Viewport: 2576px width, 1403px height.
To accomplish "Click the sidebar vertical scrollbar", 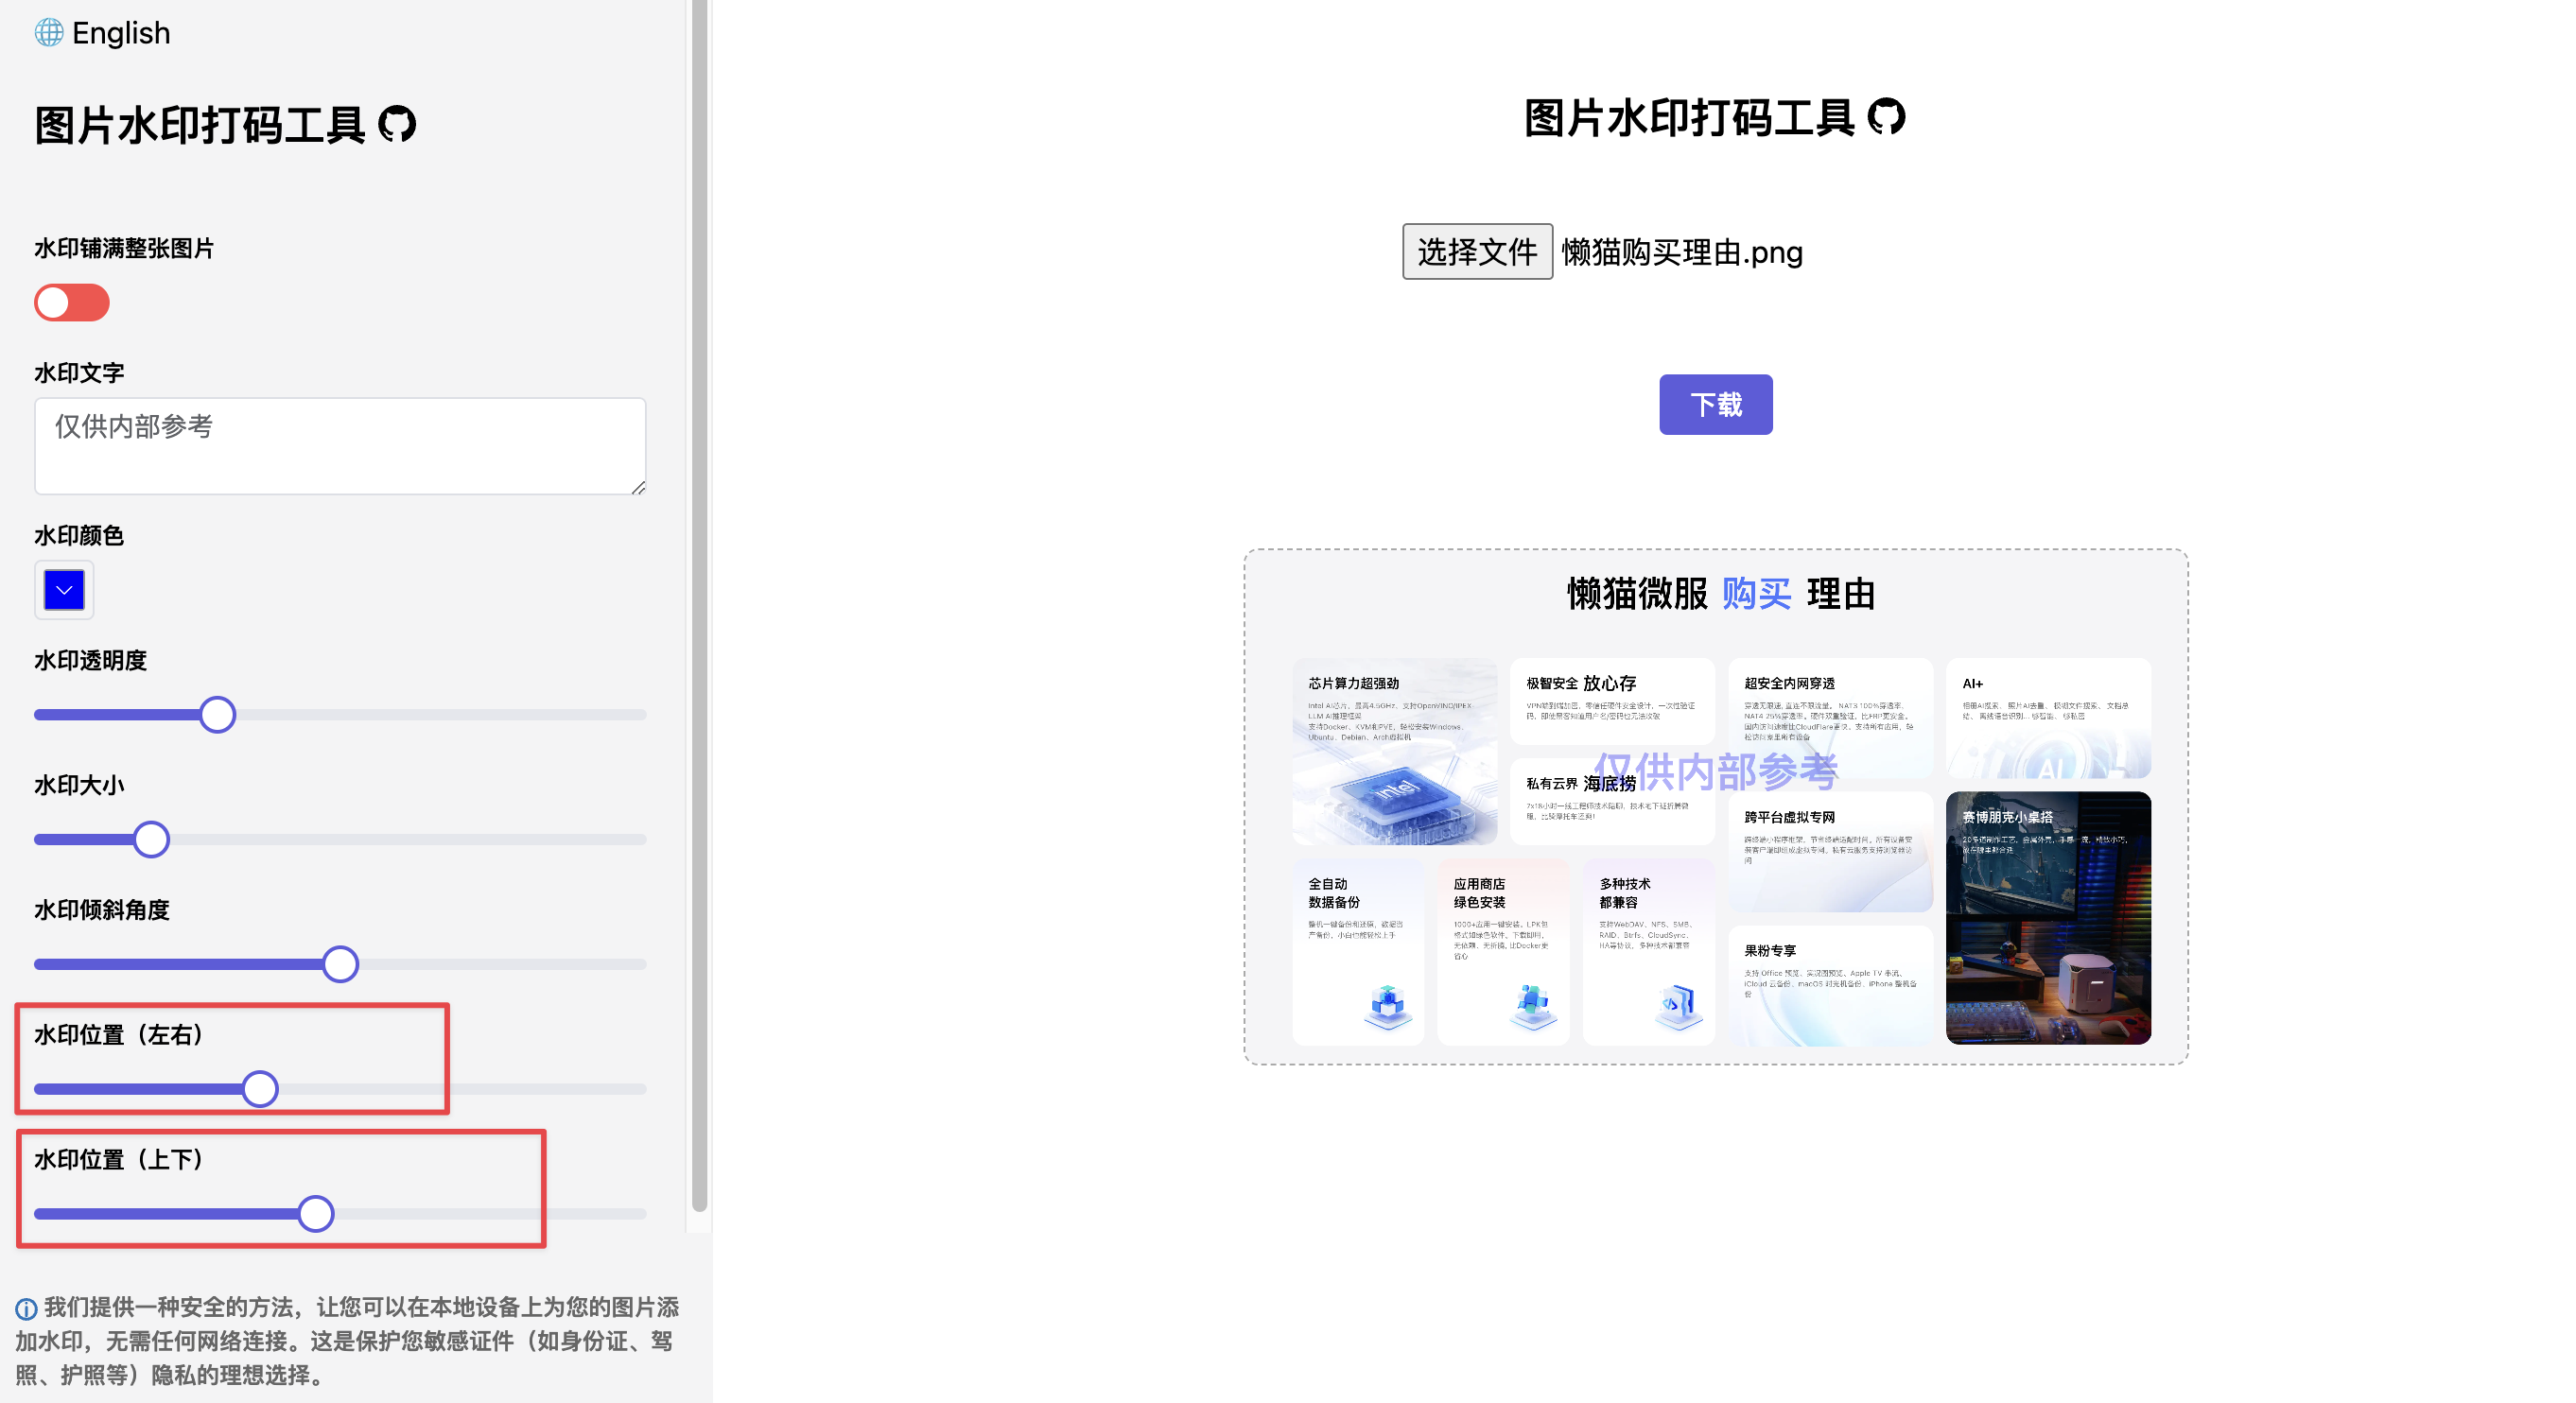I will tap(699, 605).
